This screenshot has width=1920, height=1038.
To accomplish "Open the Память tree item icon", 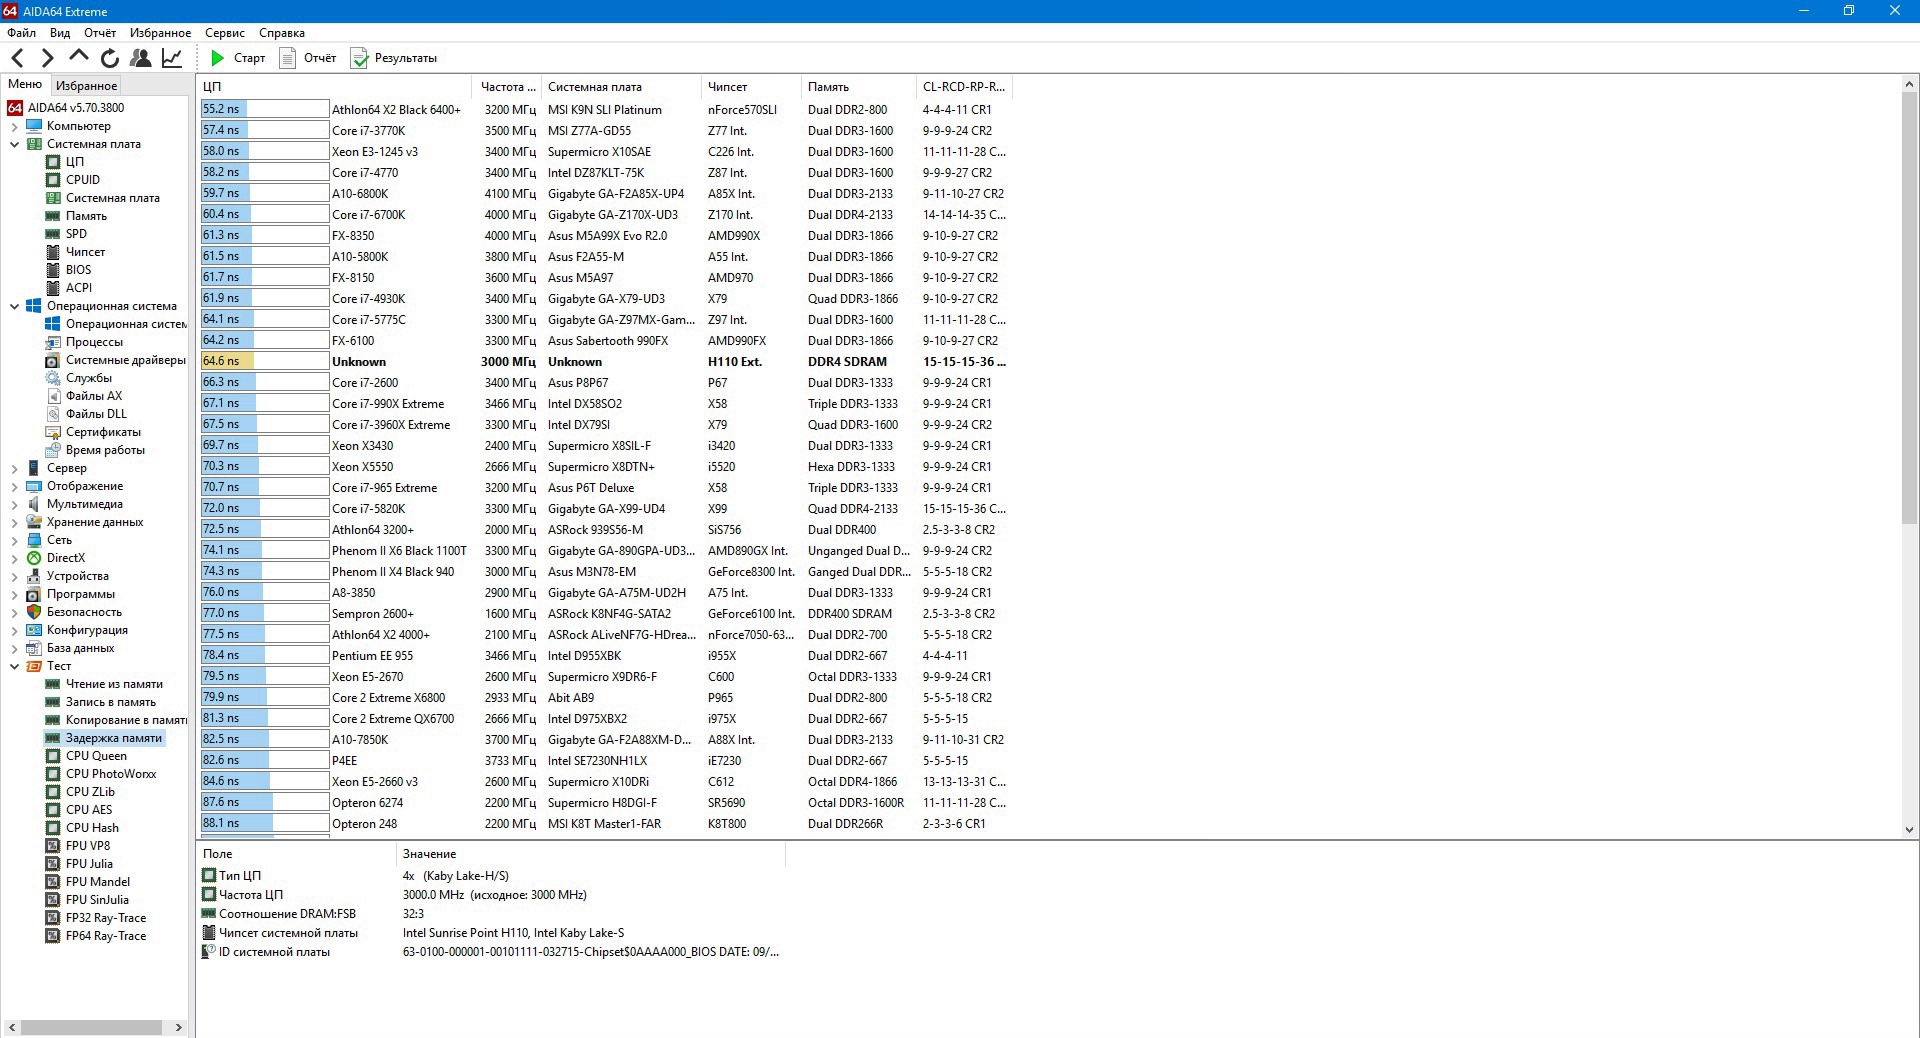I will (x=53, y=216).
